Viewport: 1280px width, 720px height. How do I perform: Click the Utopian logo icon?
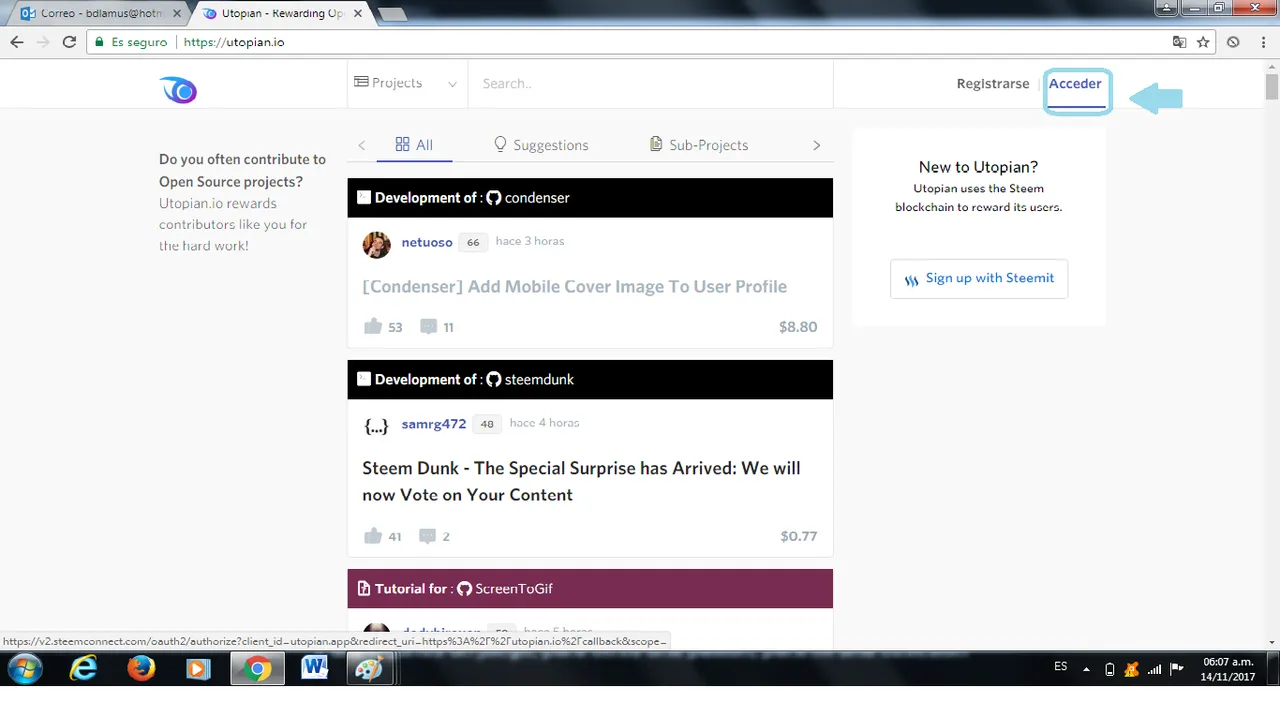pyautogui.click(x=178, y=90)
